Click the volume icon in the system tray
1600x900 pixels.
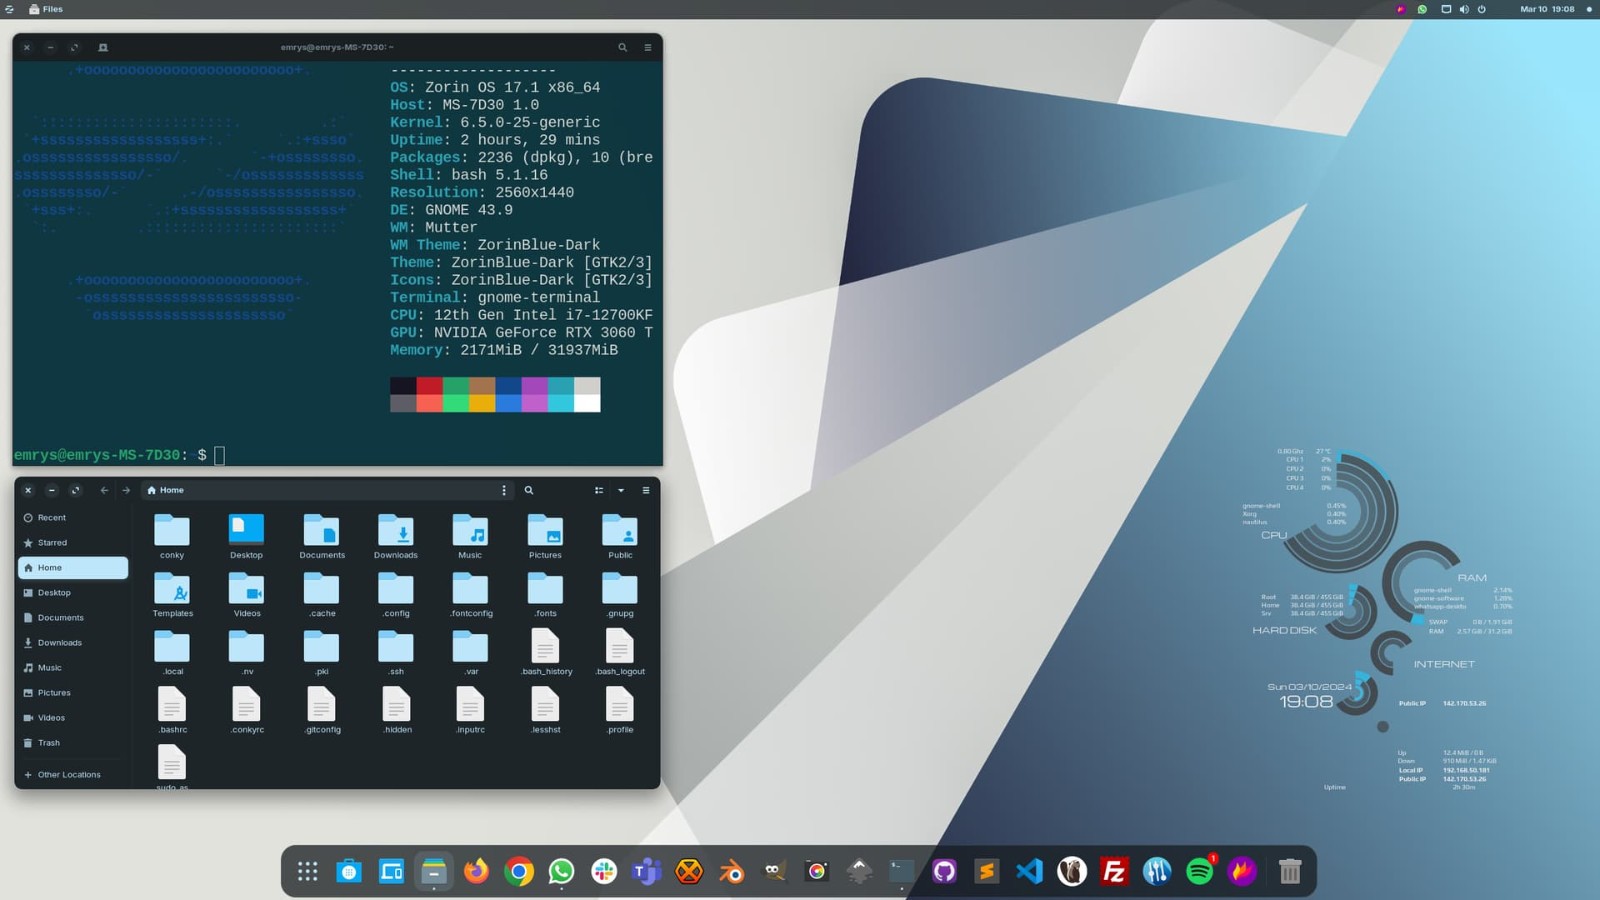click(1464, 9)
